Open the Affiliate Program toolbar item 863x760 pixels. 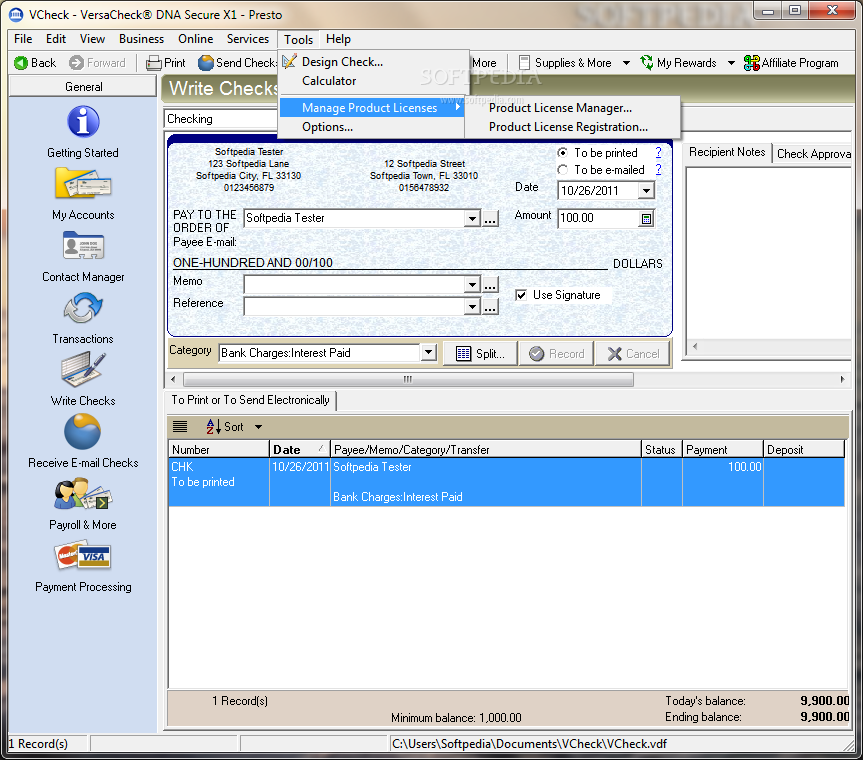[x=791, y=63]
